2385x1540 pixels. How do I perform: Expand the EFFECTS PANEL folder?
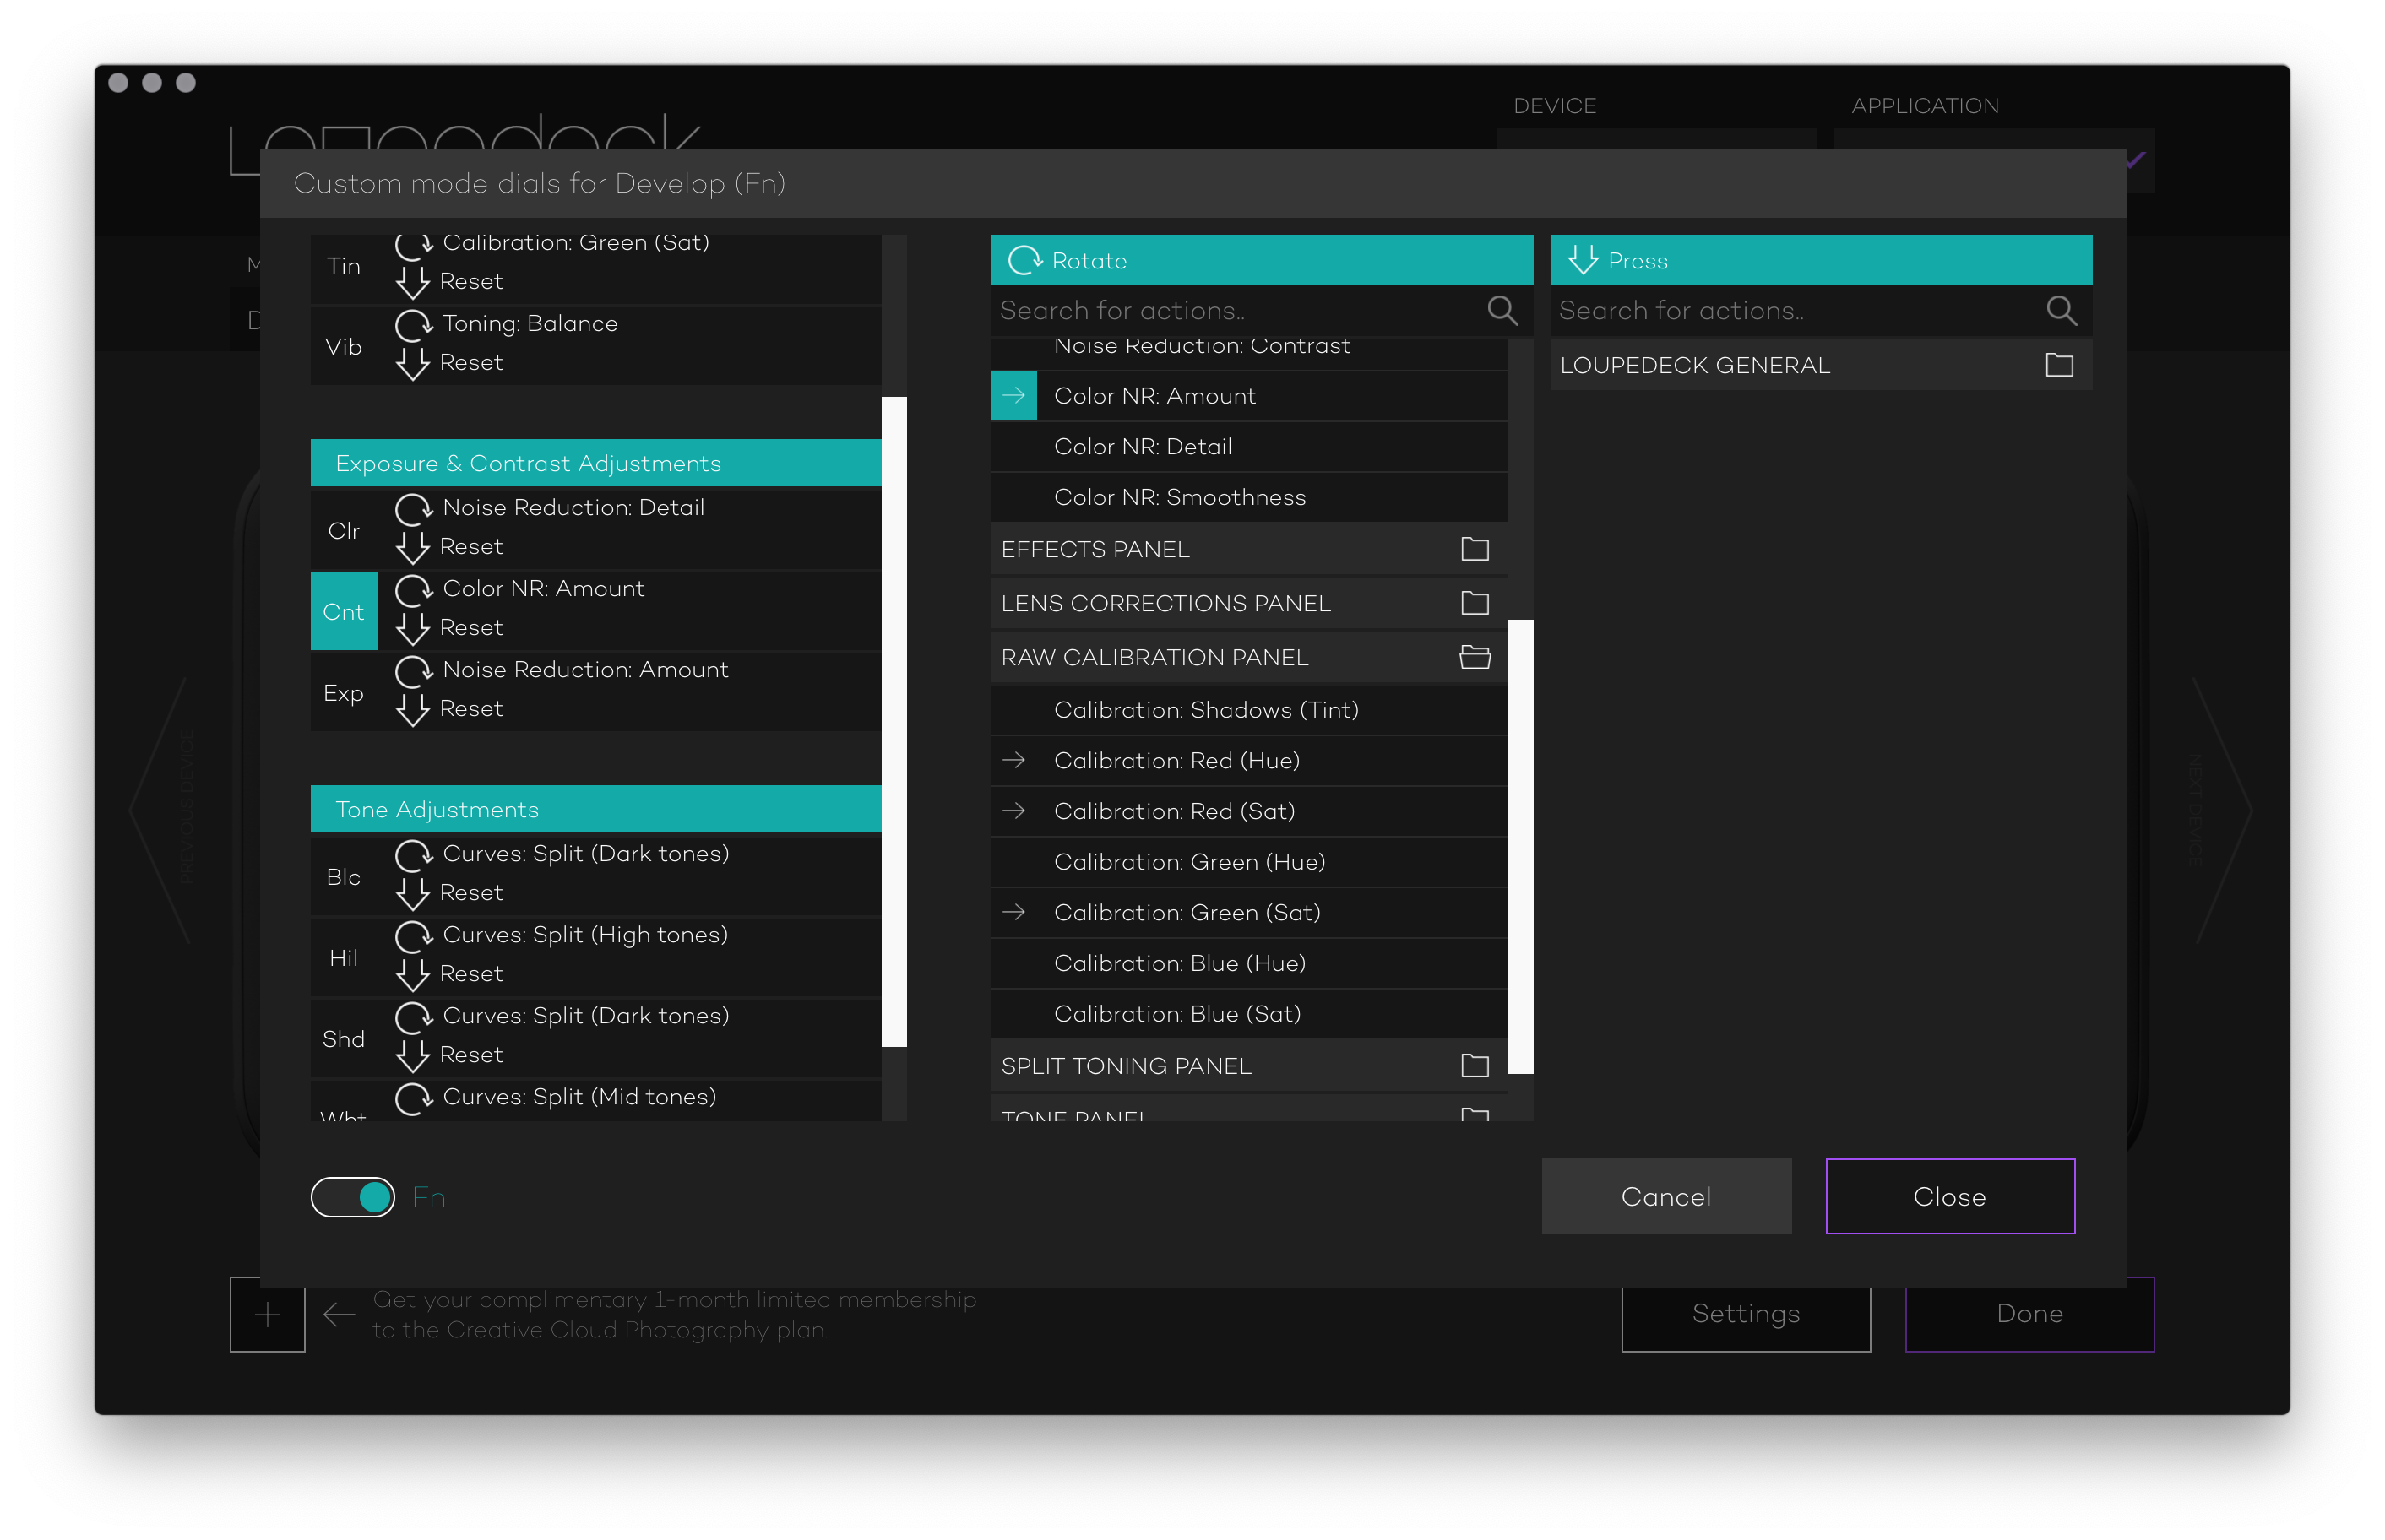coord(1474,549)
